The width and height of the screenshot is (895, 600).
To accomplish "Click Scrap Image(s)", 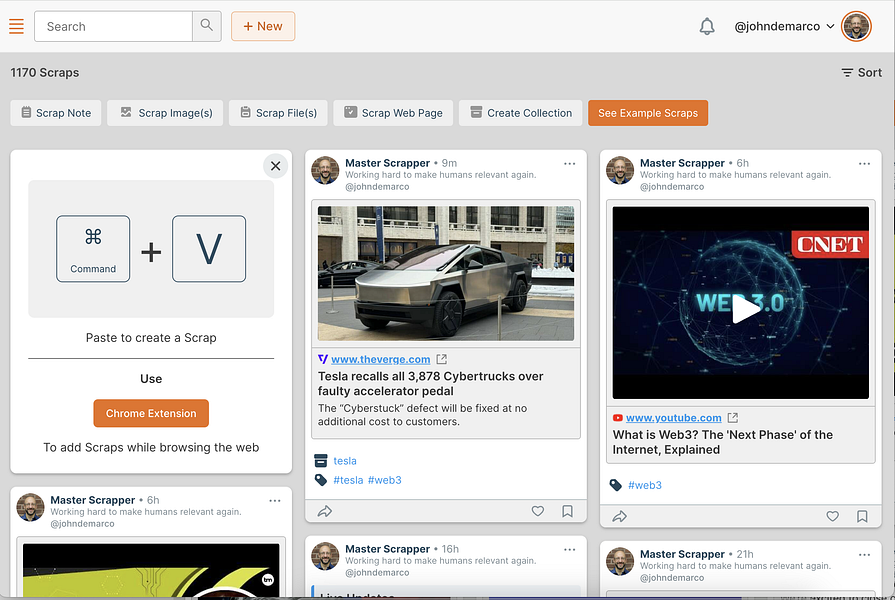I will point(165,113).
